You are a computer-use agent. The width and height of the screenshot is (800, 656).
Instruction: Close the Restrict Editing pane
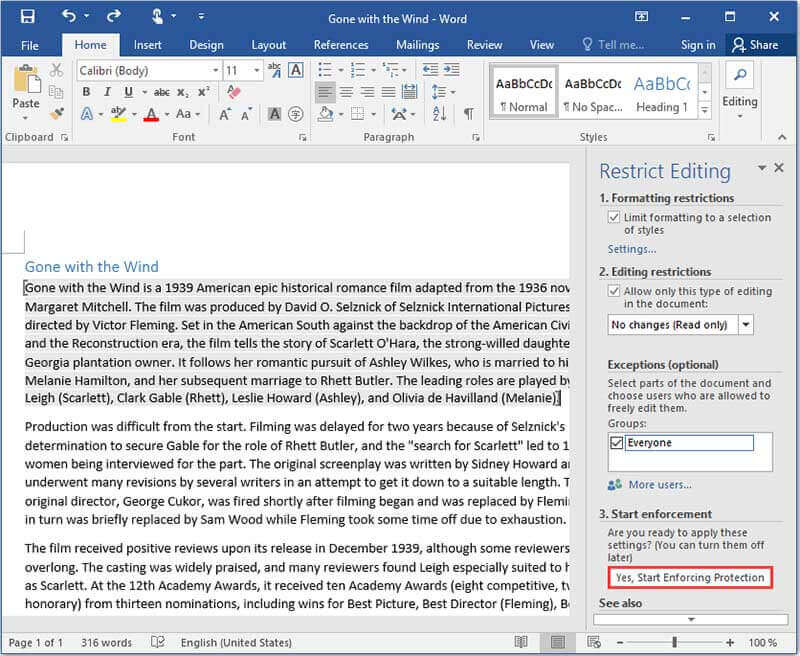point(779,167)
